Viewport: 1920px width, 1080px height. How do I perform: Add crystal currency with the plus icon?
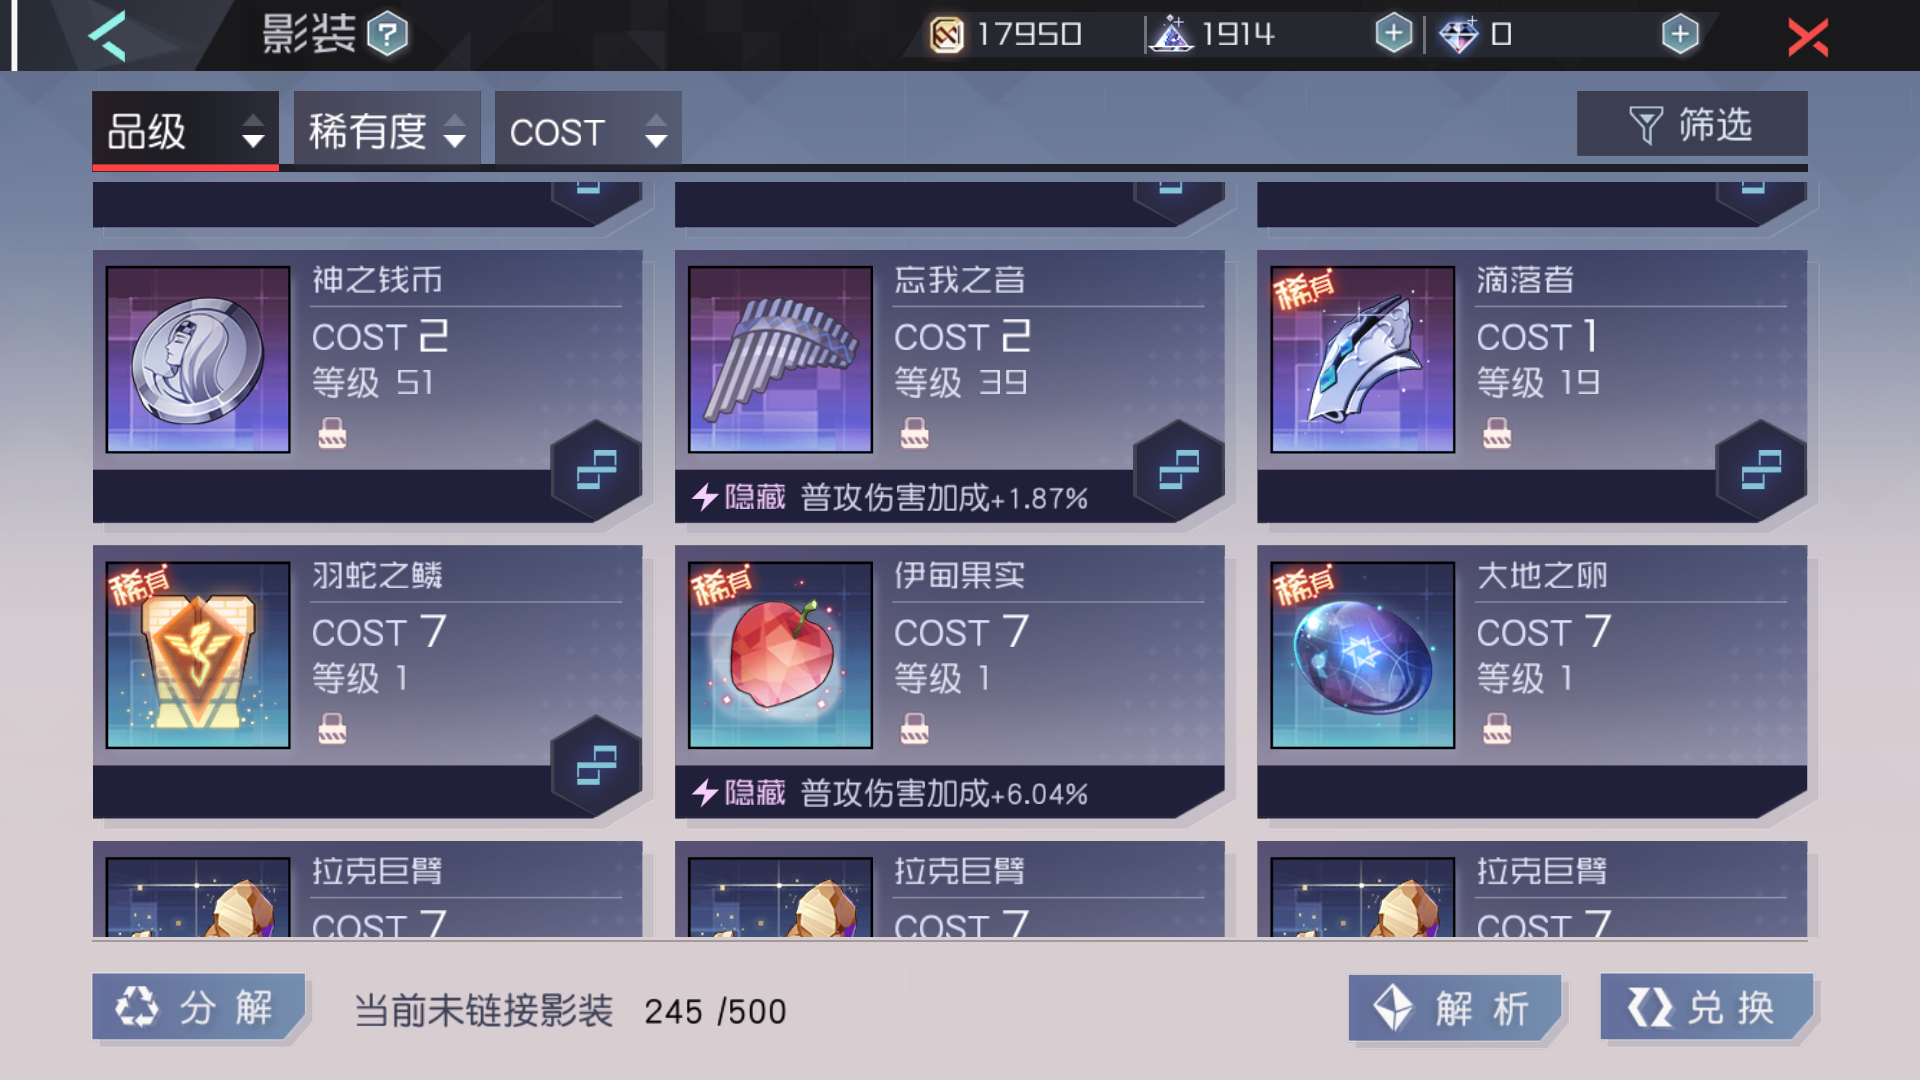pyautogui.click(x=1393, y=34)
